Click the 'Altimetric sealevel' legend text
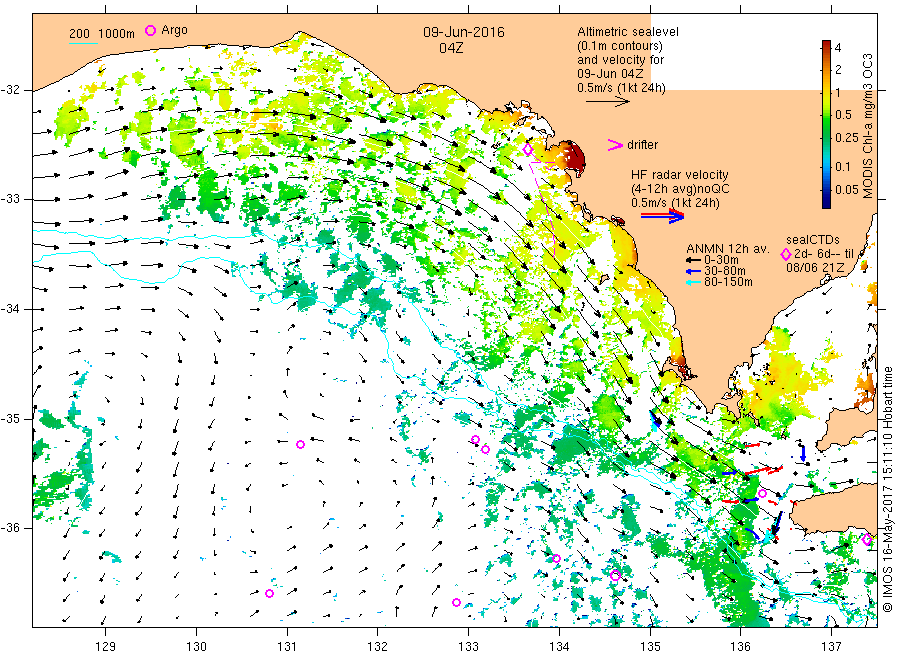900x660 pixels. [x=628, y=32]
